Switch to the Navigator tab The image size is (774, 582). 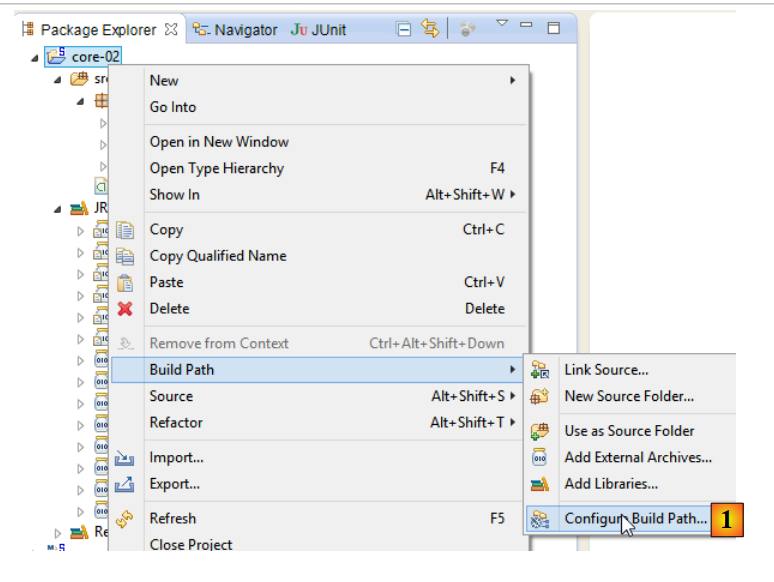236,30
